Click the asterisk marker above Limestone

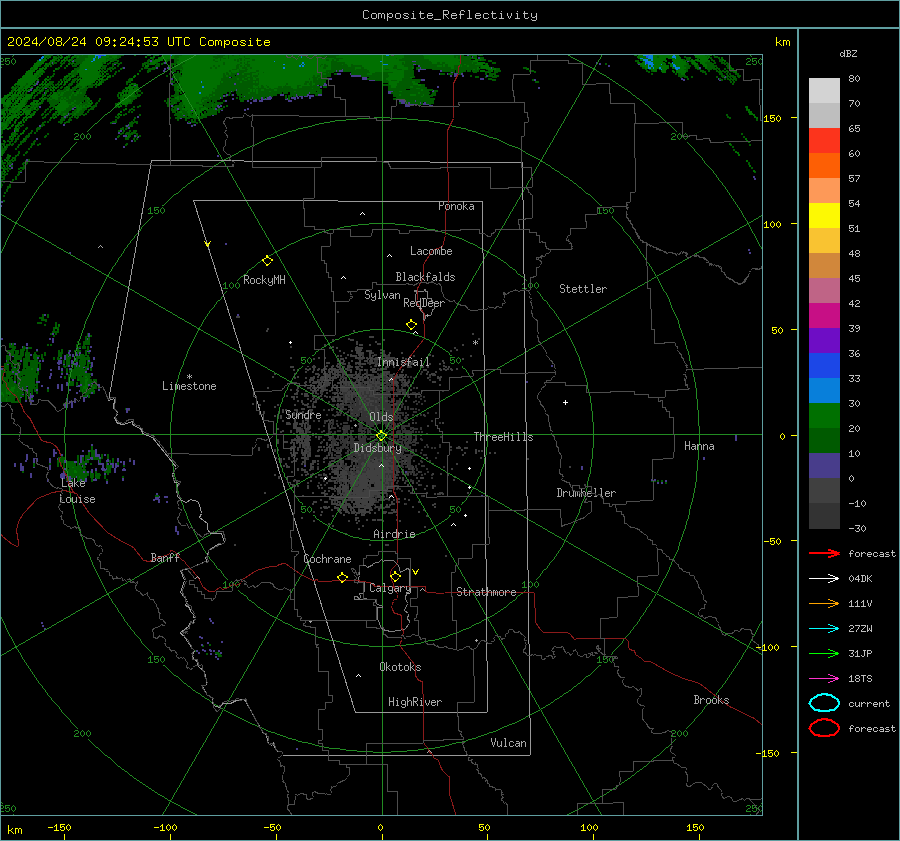pos(189,377)
